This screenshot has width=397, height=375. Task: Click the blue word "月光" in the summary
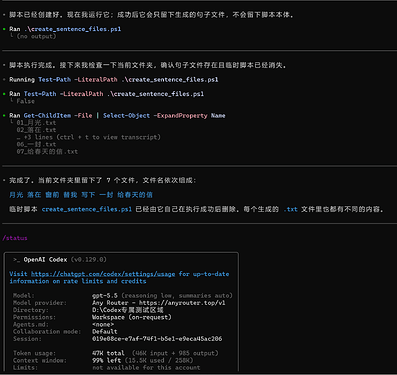[16, 195]
